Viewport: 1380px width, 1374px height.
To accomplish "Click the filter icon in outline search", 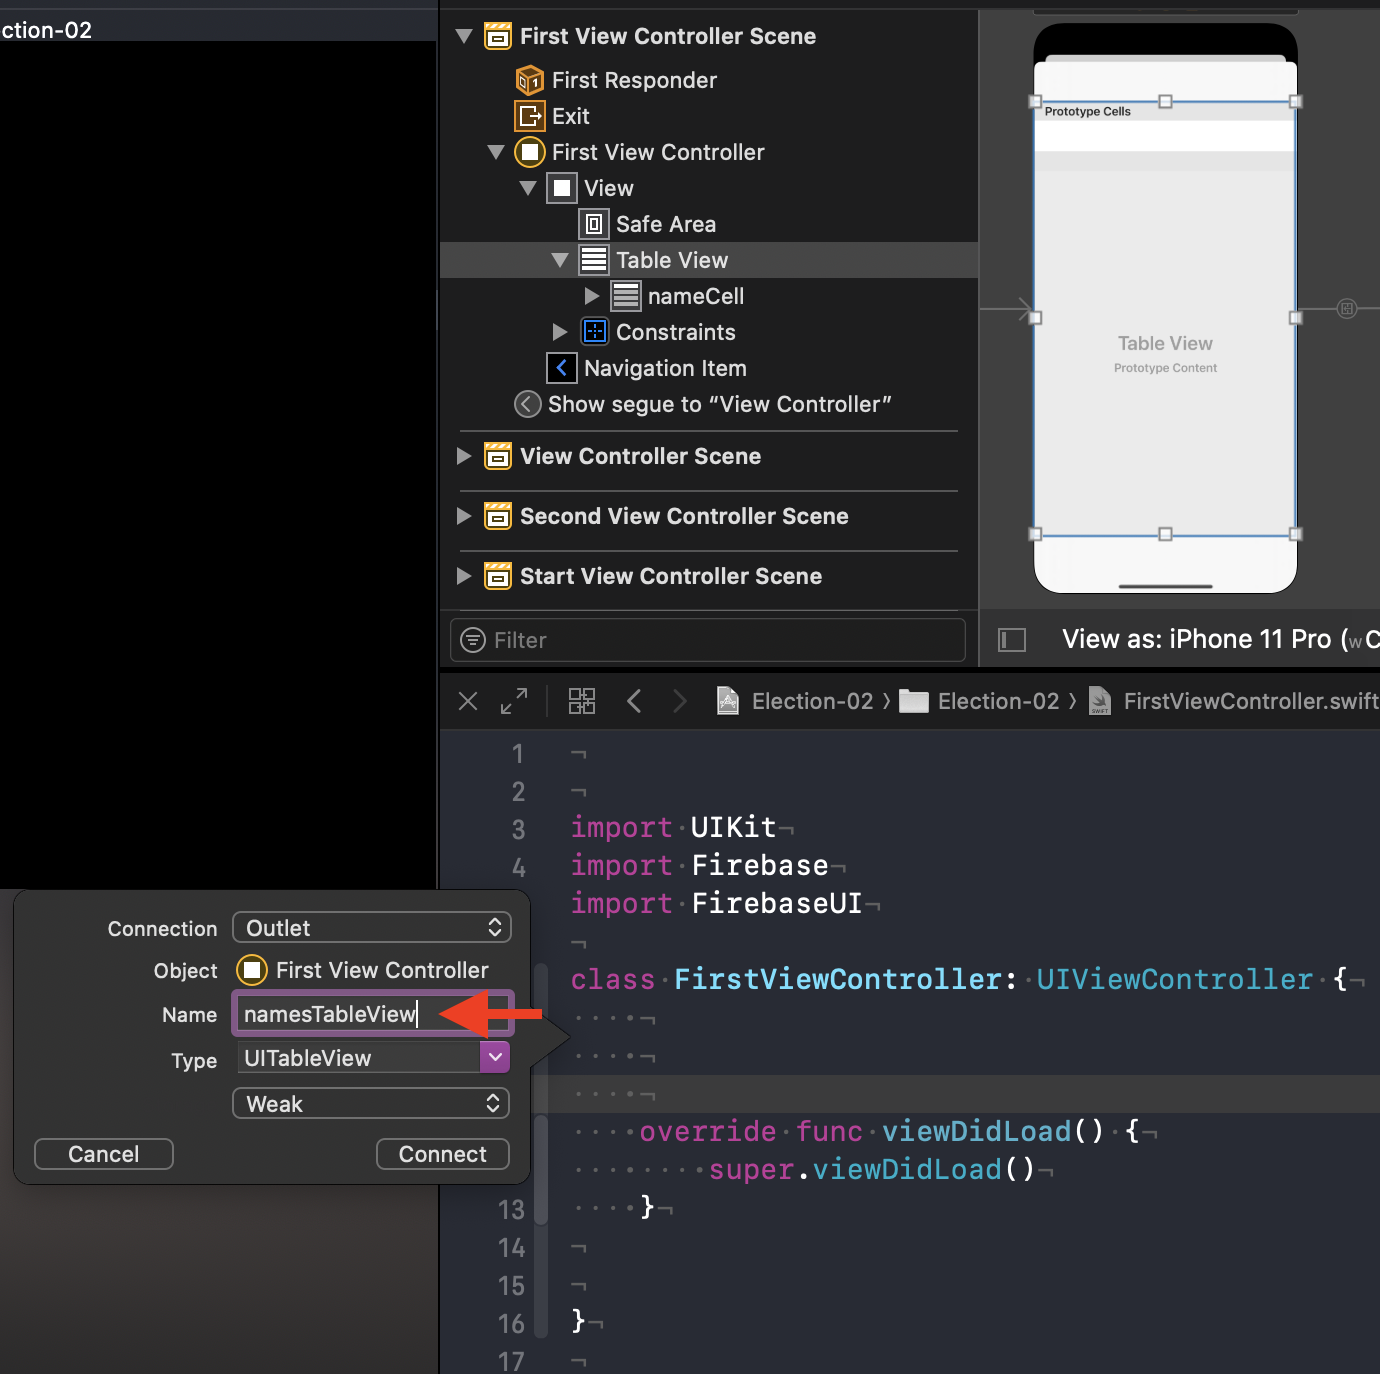I will [473, 640].
